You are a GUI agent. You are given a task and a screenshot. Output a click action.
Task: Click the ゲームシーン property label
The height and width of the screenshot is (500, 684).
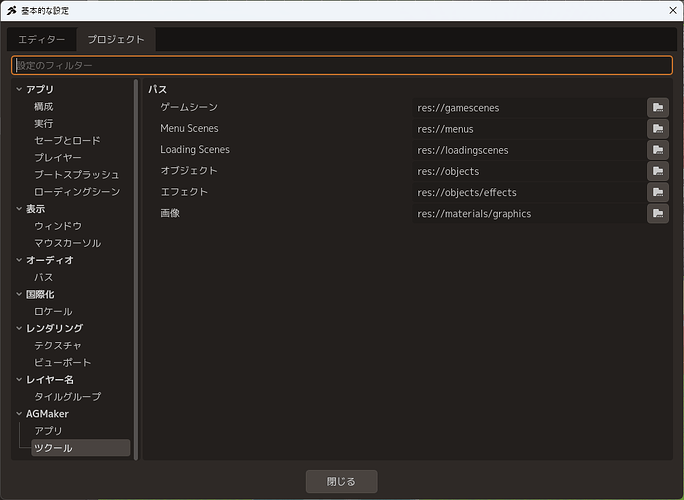click(189, 107)
